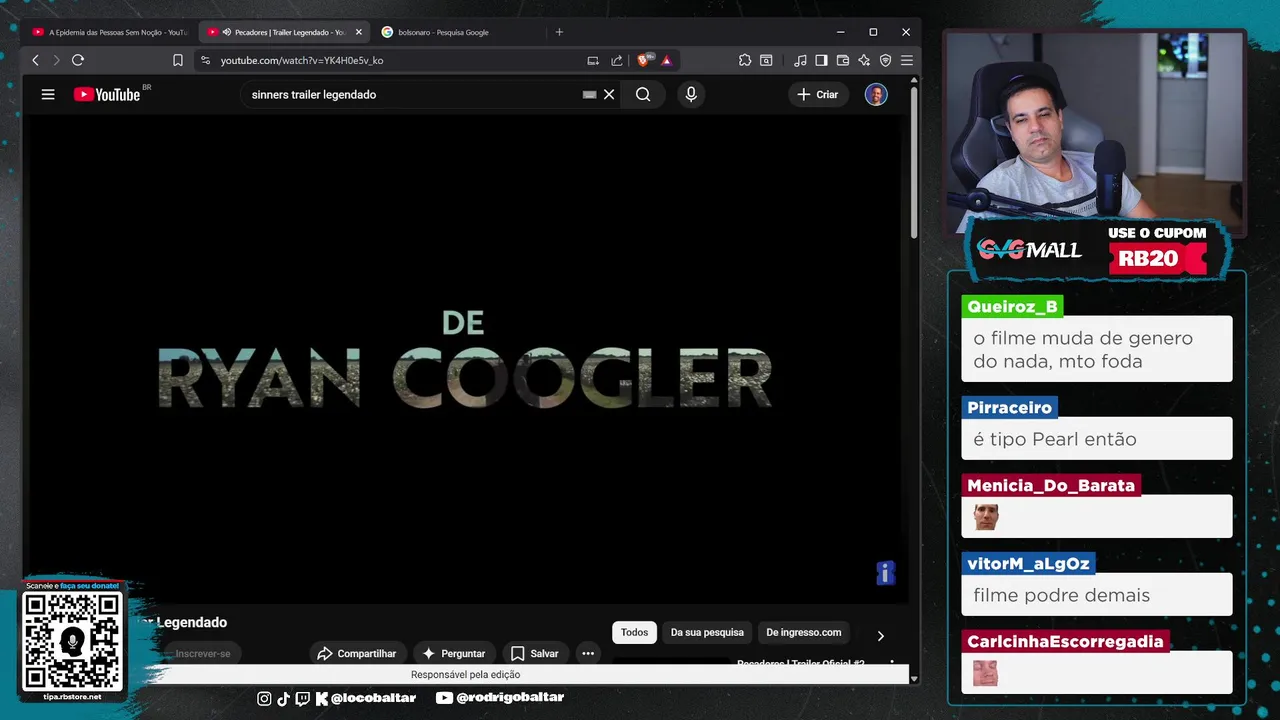The width and height of the screenshot is (1280, 720).
Task: Click the Perguntar ask button
Action: point(454,653)
